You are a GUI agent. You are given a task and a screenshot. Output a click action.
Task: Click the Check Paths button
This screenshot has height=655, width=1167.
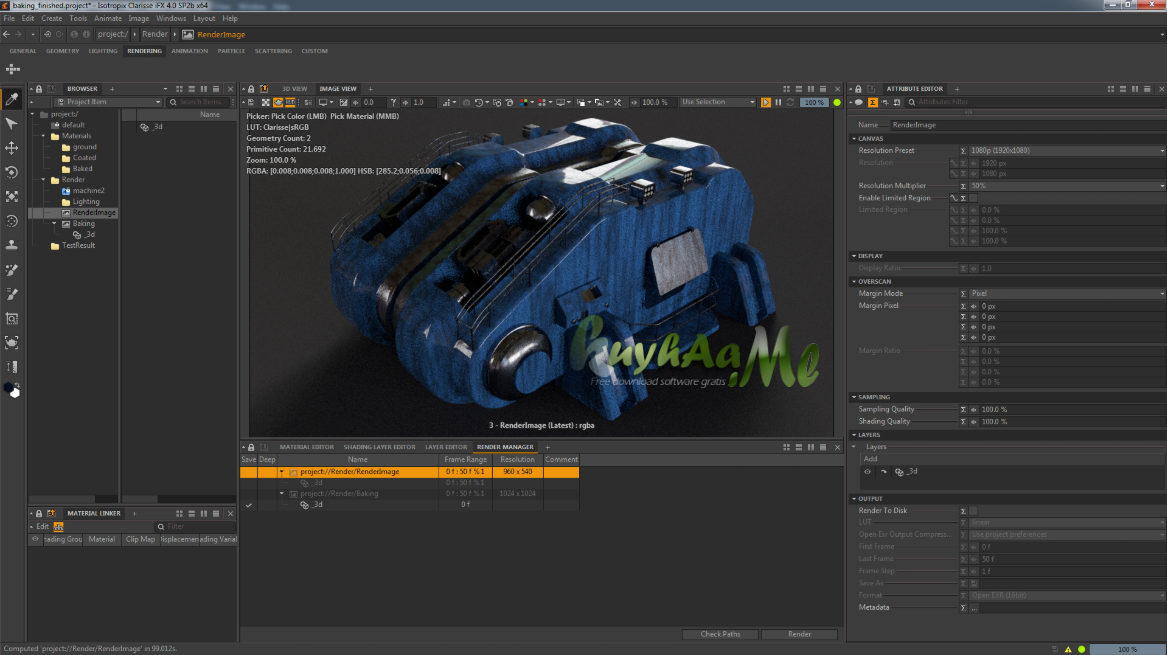[720, 634]
